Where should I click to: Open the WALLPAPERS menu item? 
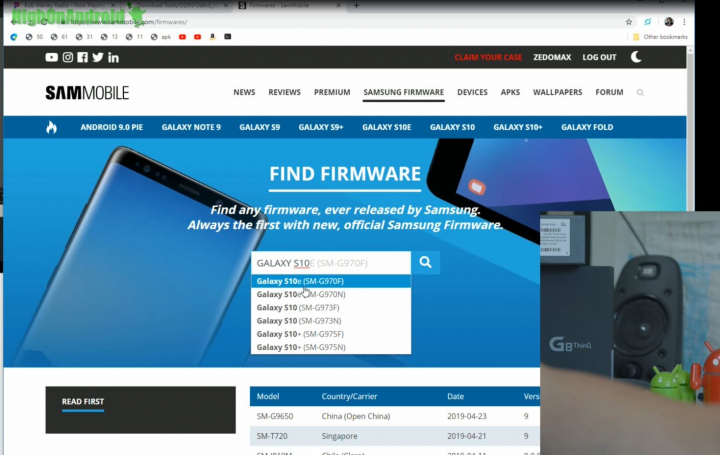coord(557,92)
